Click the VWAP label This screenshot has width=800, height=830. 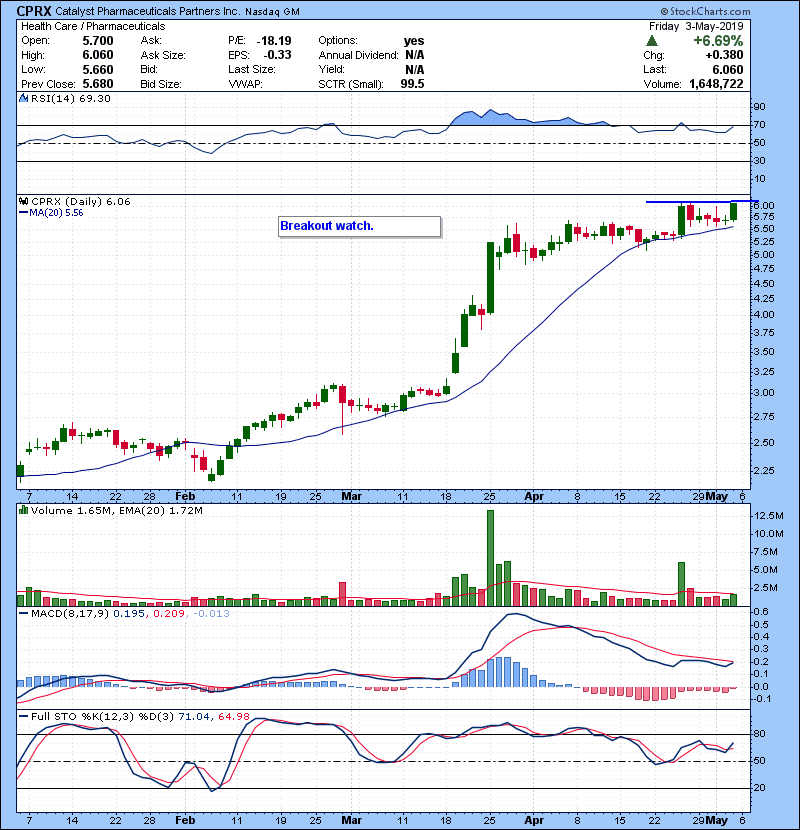(245, 84)
